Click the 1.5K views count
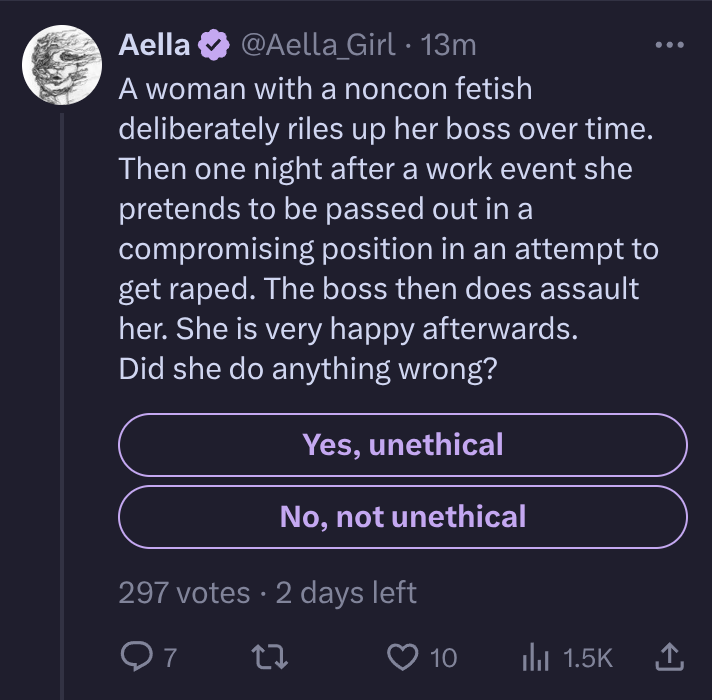 click(587, 657)
